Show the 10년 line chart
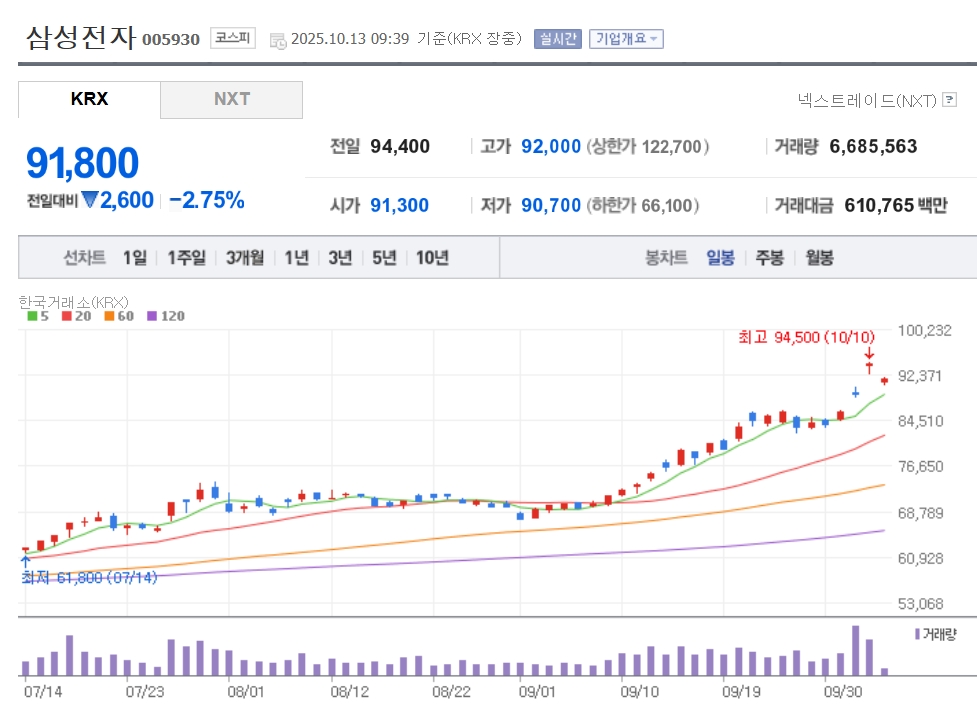 tap(432, 257)
